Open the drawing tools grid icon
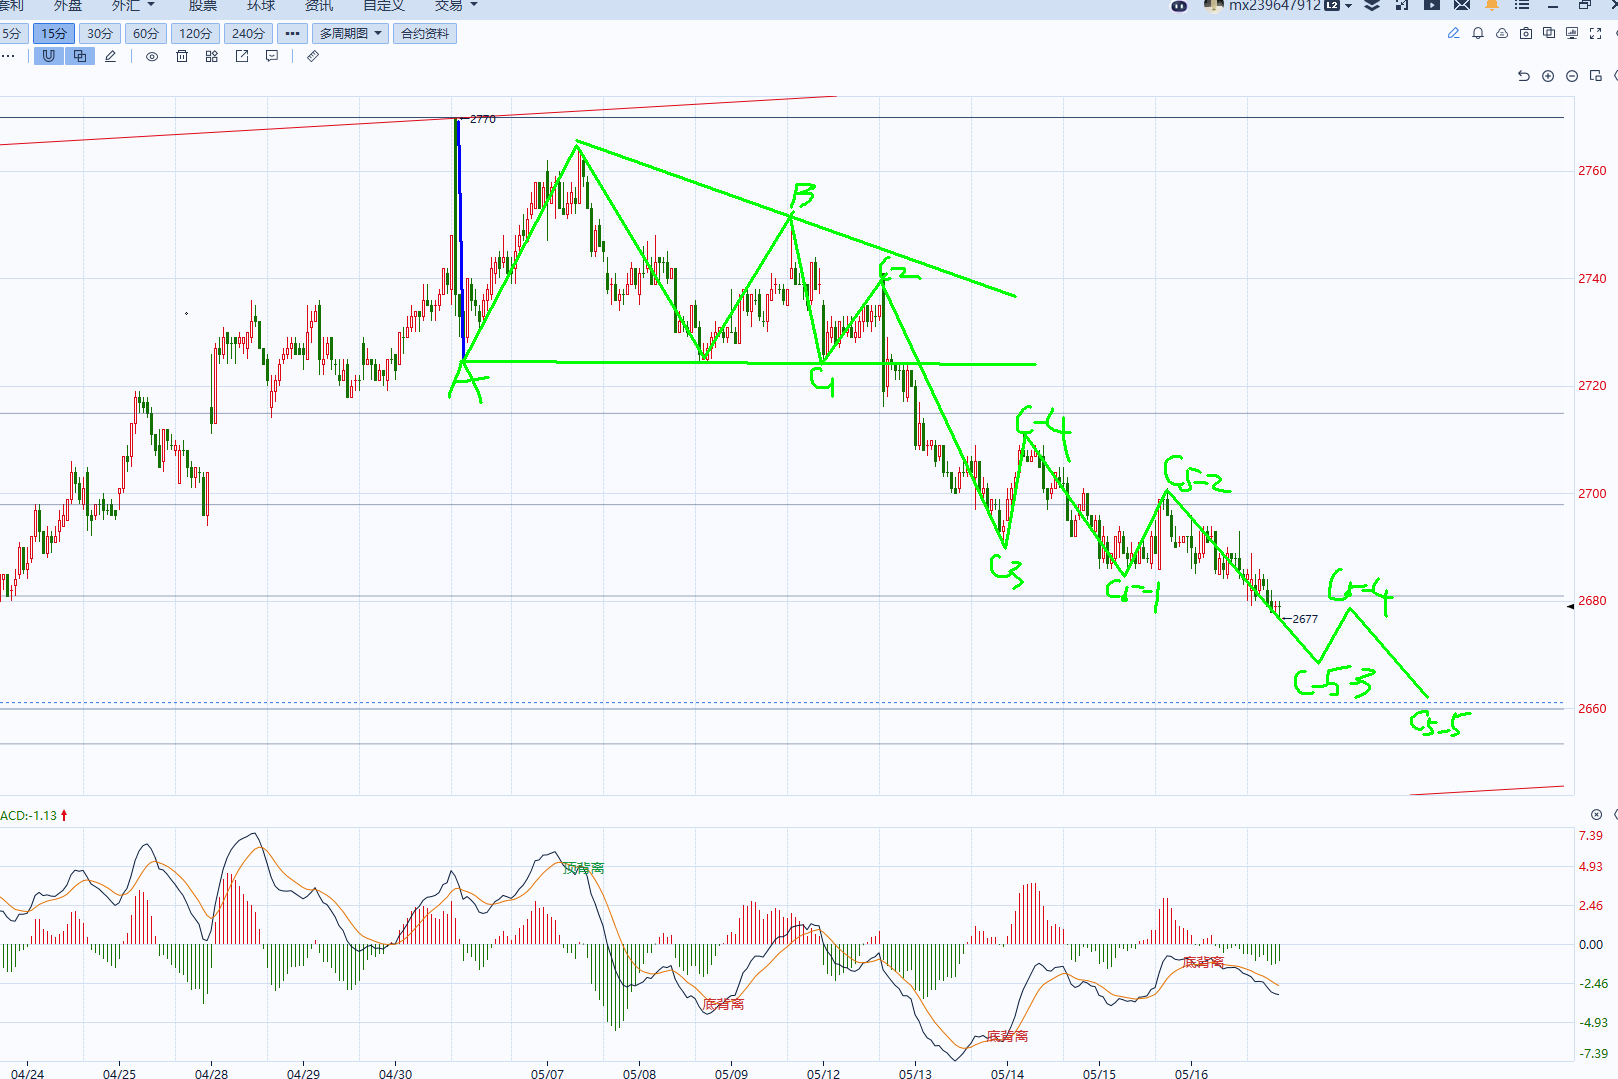This screenshot has height=1079, width=1618. [212, 56]
